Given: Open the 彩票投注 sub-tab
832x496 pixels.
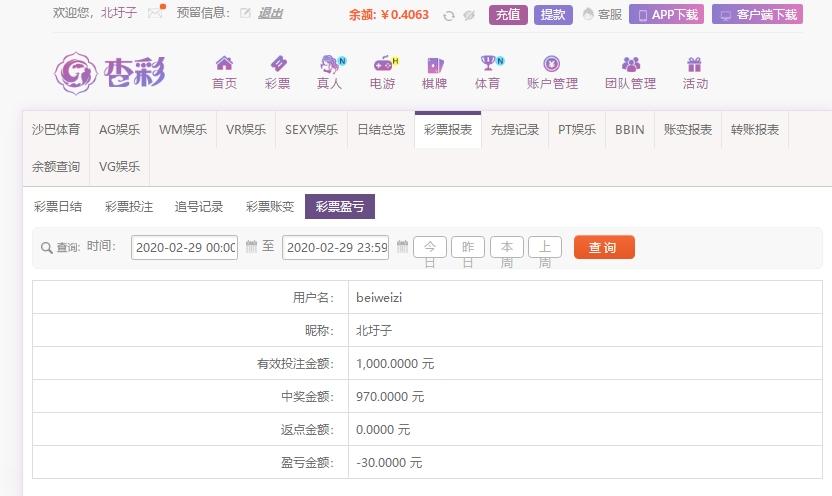Looking at the screenshot, I should (129, 206).
